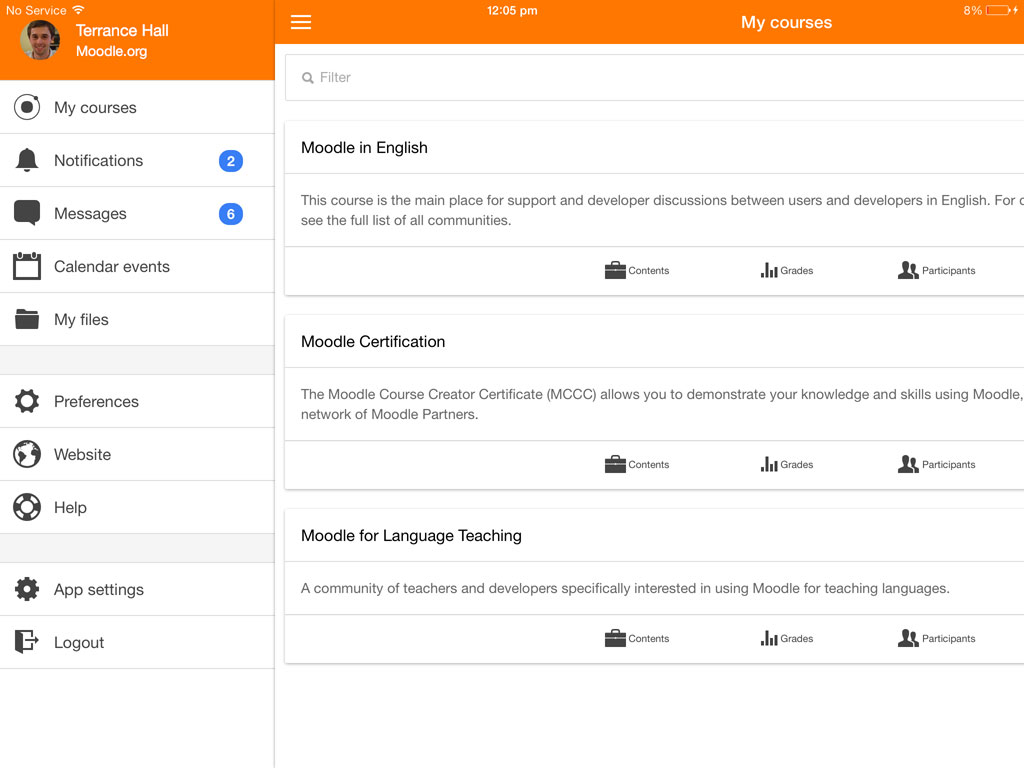The image size is (1024, 768).
Task: Open My files section
Action: (137, 319)
